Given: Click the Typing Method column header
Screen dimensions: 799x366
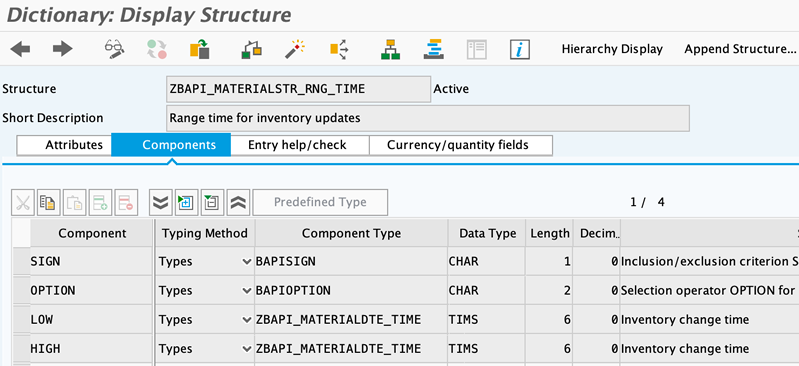Looking at the screenshot, I should (x=205, y=233).
